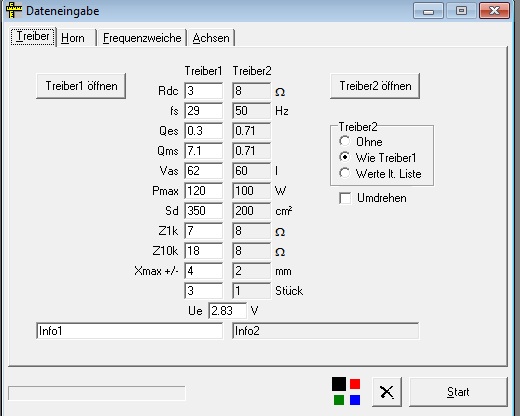Pick the green color square
The height and width of the screenshot is (416, 520).
click(339, 400)
